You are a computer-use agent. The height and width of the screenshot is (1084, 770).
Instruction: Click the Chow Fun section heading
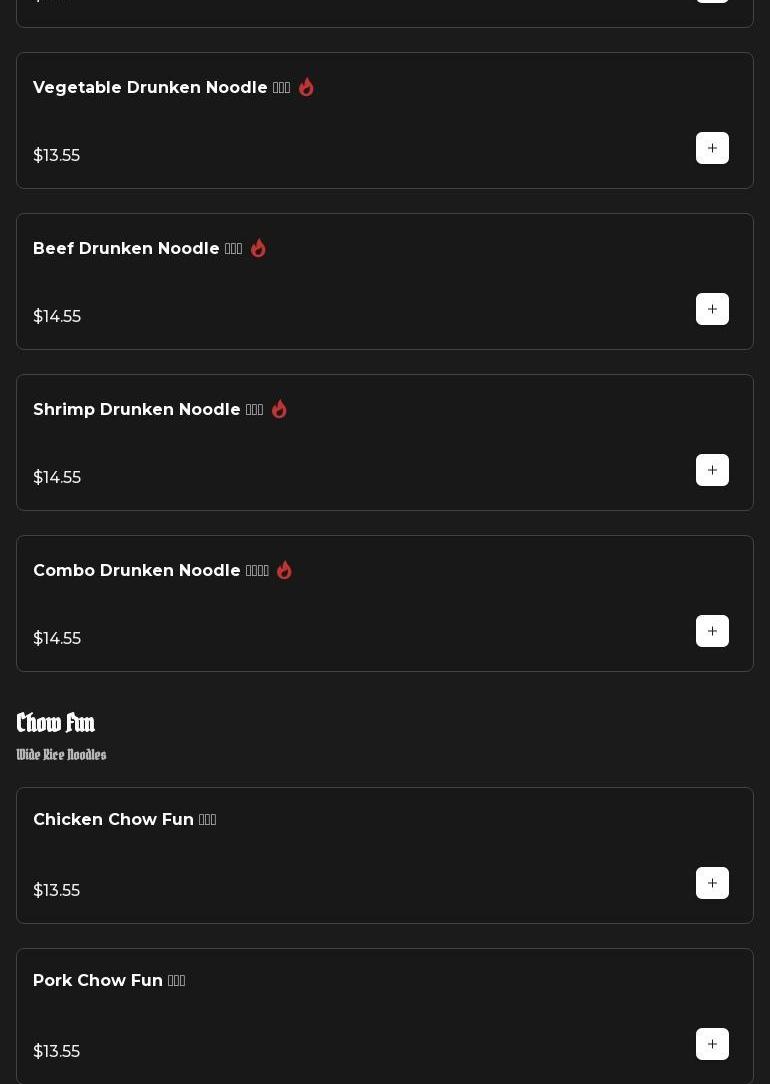coord(56,722)
